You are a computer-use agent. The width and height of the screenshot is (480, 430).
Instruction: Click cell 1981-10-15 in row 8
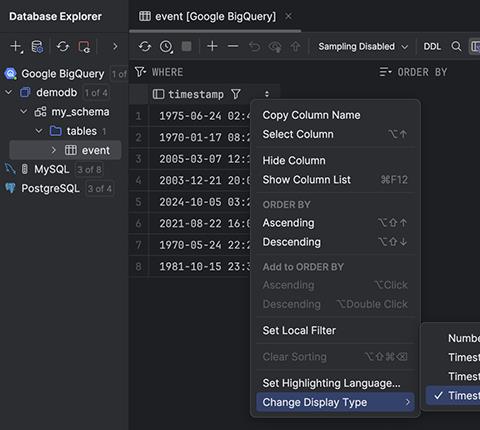(x=200, y=266)
